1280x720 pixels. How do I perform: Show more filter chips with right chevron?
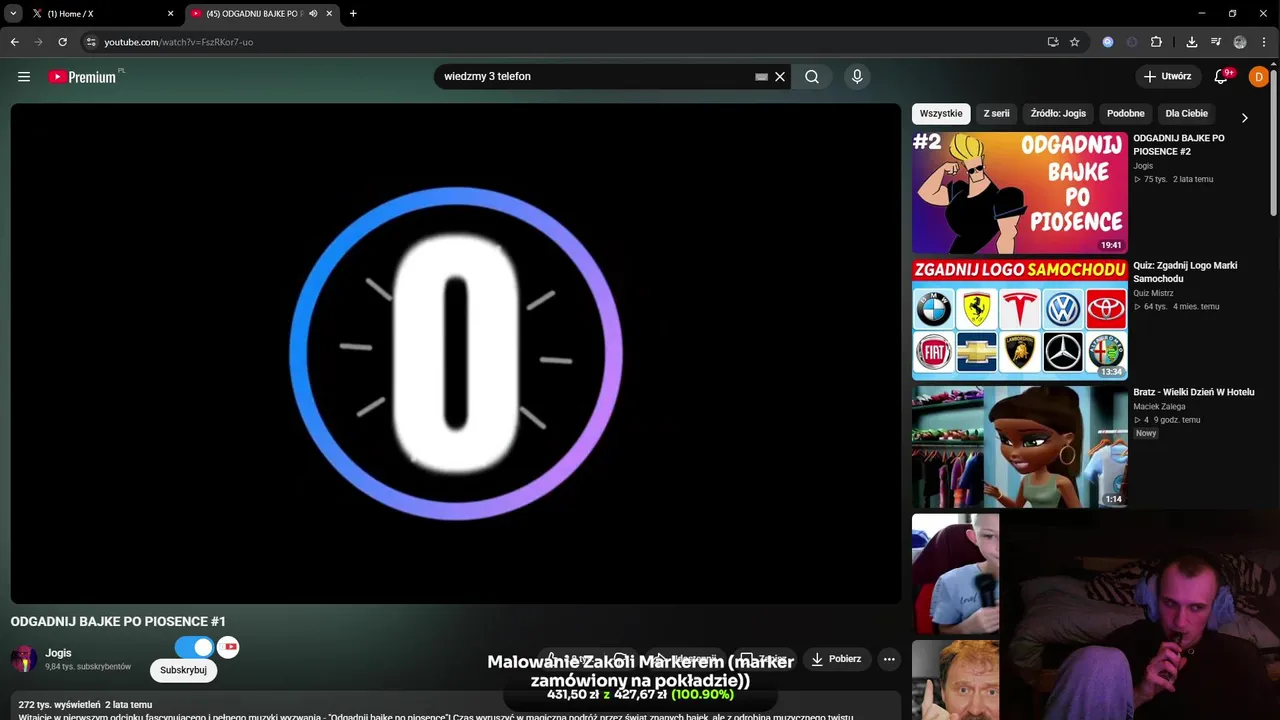(x=1244, y=118)
